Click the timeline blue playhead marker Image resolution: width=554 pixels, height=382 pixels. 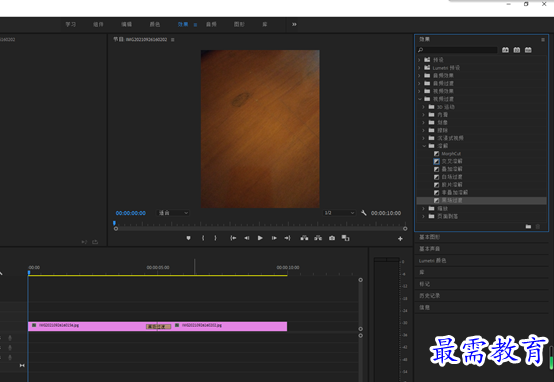pos(29,272)
